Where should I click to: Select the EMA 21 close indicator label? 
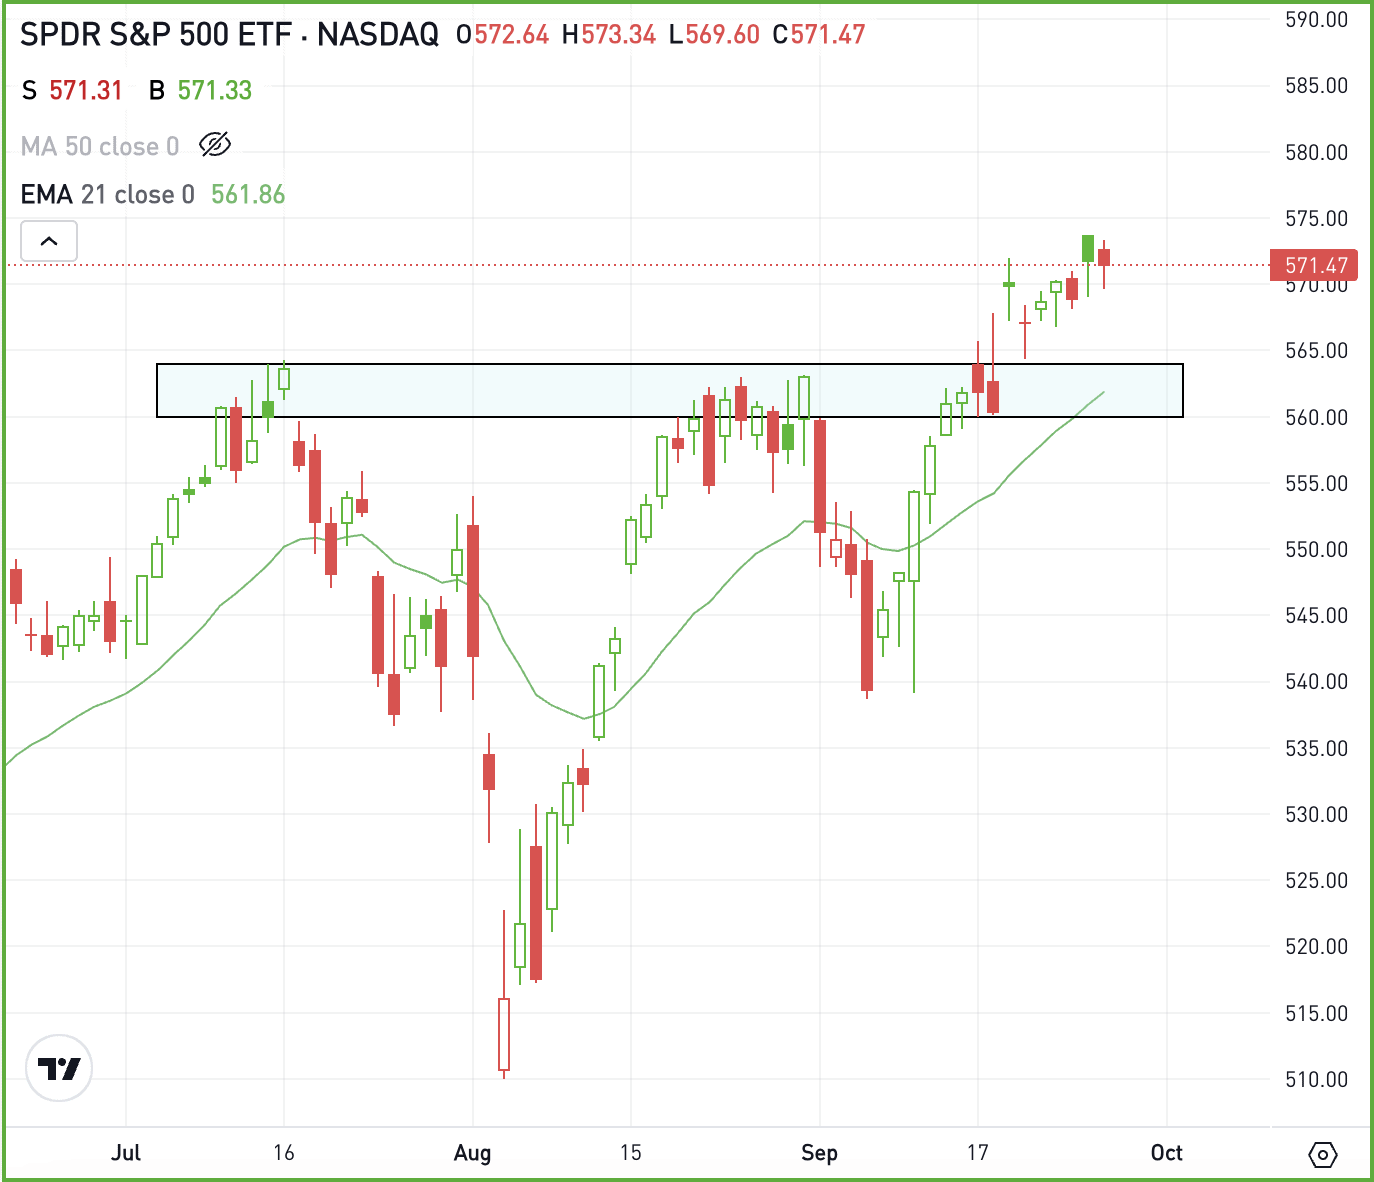(x=107, y=194)
